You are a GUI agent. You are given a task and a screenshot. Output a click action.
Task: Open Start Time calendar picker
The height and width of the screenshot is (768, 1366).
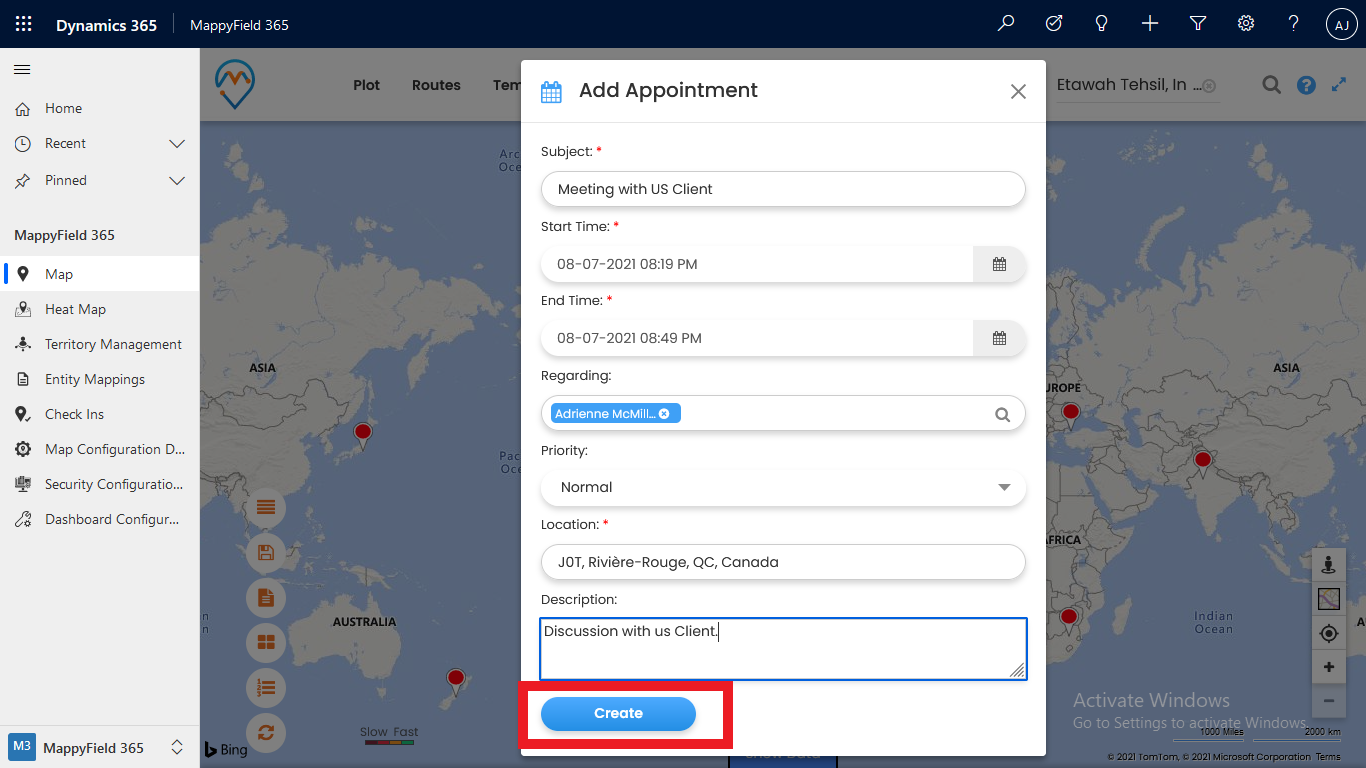pos(999,265)
